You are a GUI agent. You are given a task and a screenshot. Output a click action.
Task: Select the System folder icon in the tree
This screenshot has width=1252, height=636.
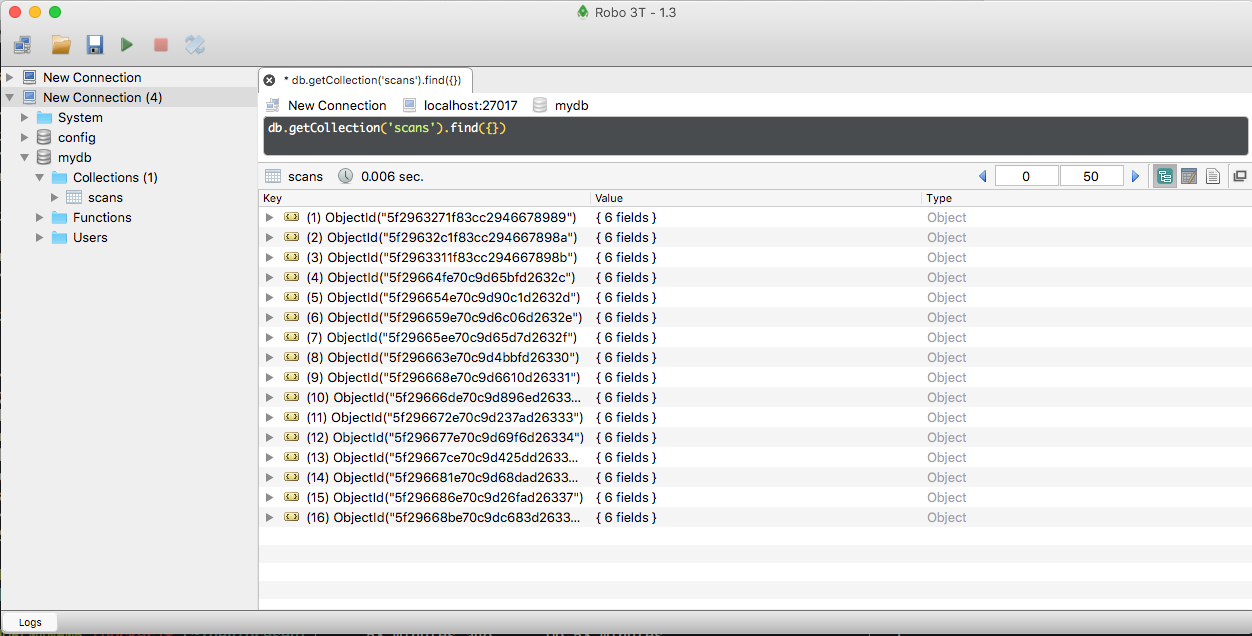[x=44, y=117]
